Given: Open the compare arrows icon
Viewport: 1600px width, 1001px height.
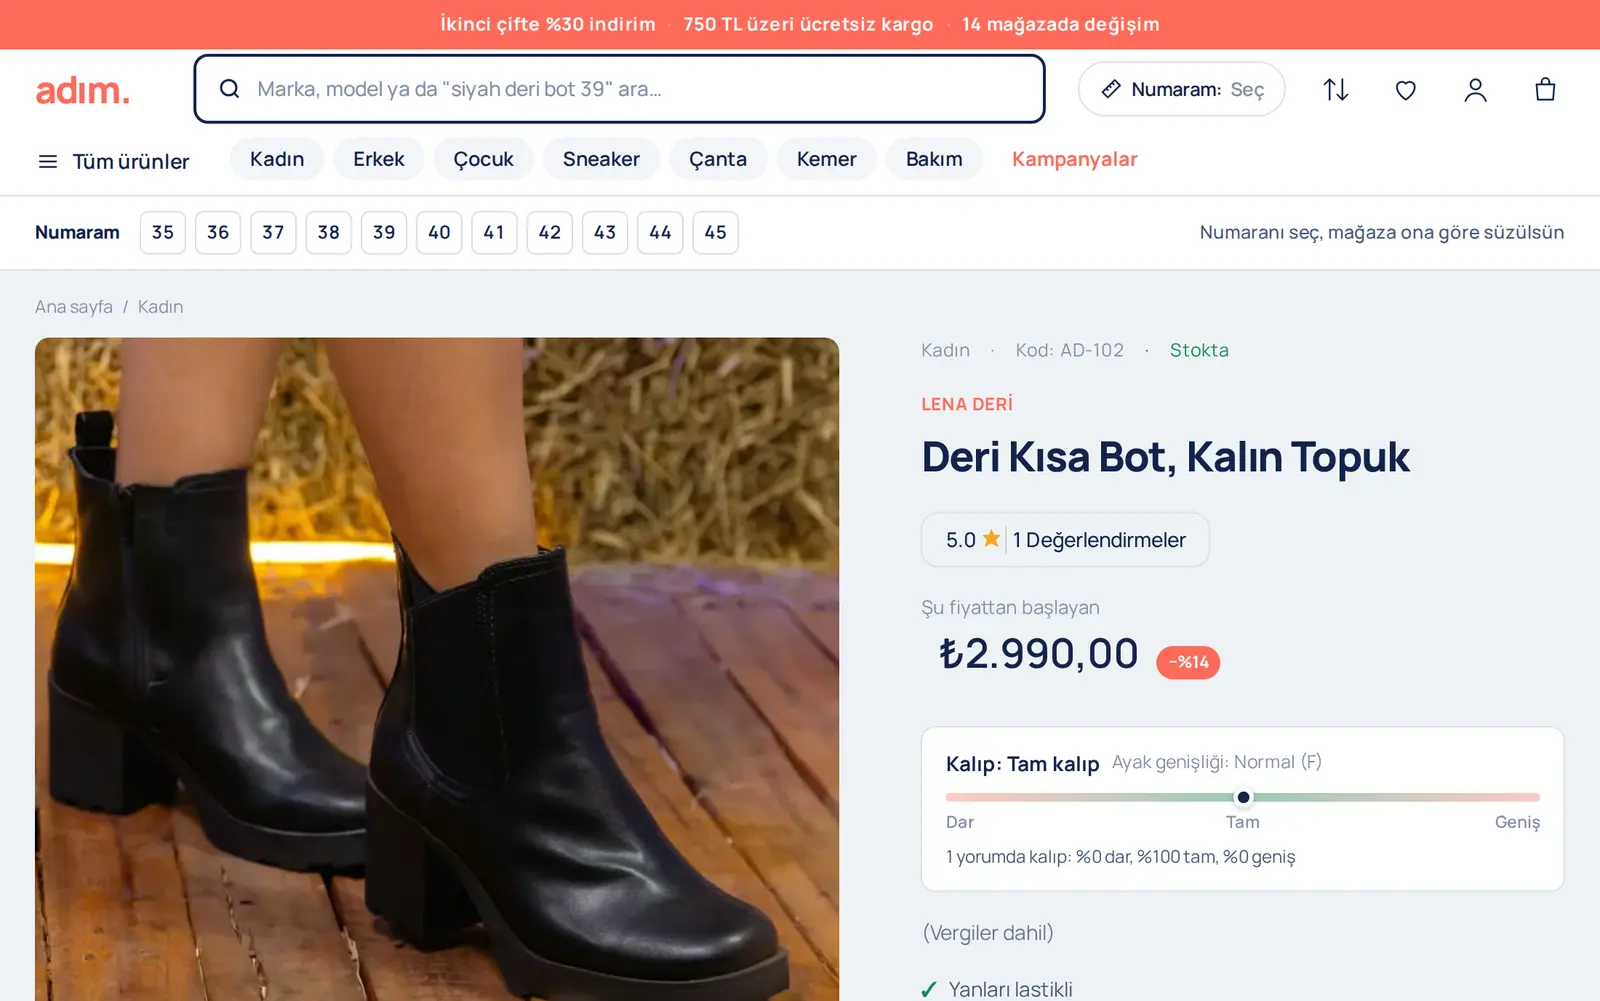Looking at the screenshot, I should (x=1336, y=90).
